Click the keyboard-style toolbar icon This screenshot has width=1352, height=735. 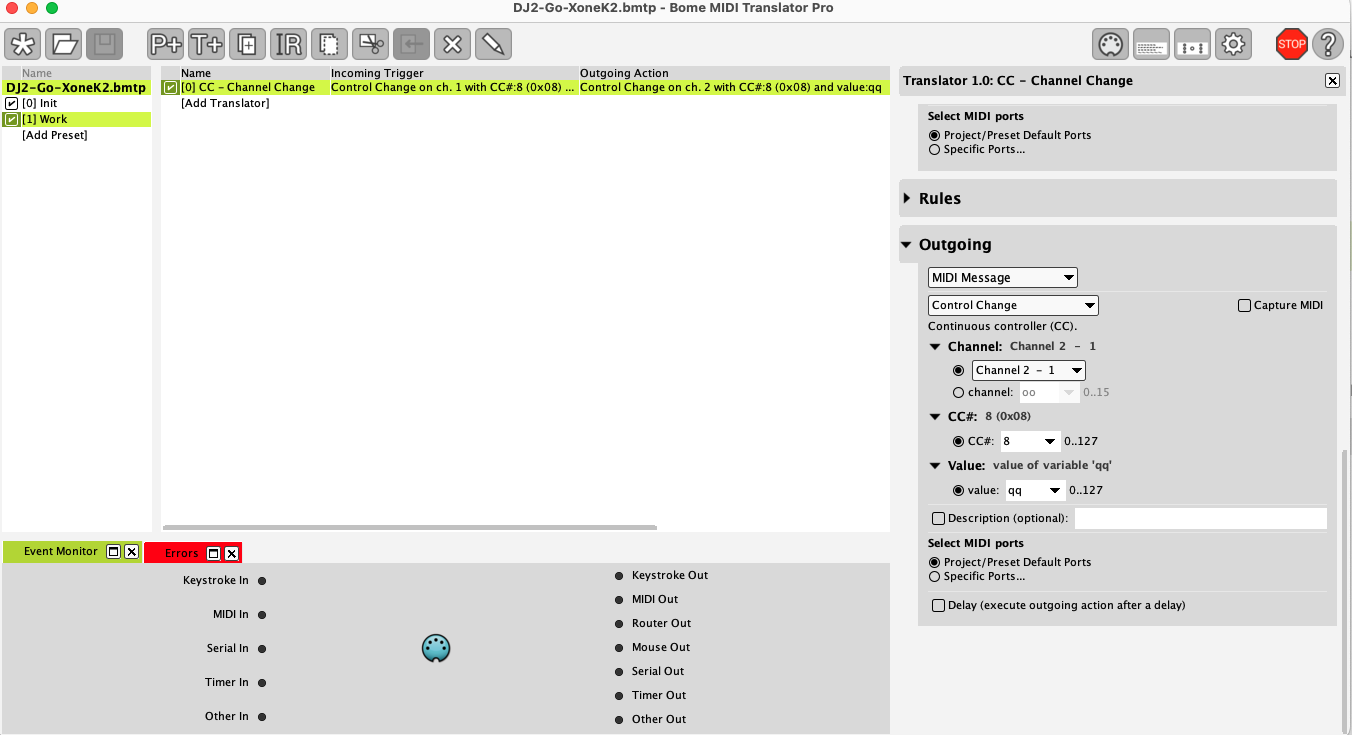click(x=1151, y=44)
